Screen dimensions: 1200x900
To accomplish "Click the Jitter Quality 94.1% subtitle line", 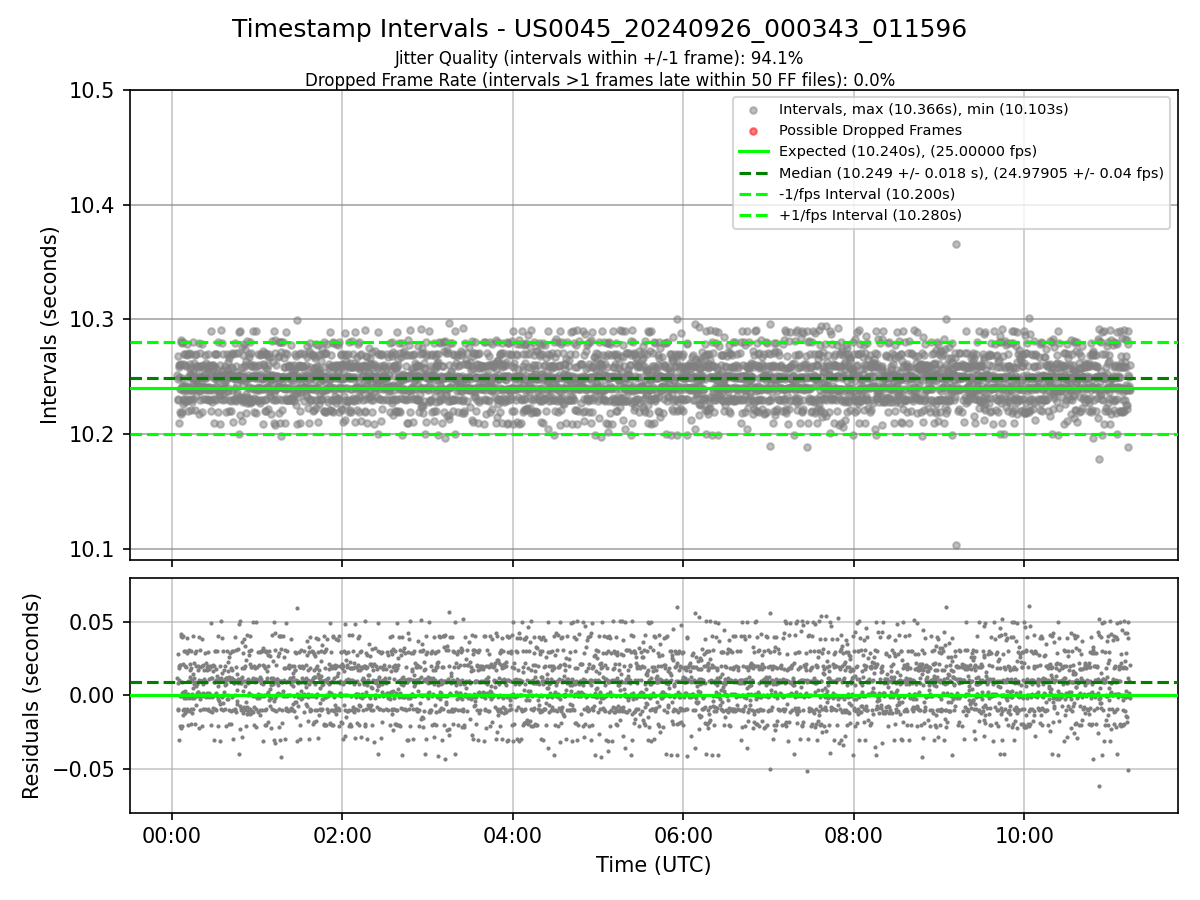I will point(599,59).
